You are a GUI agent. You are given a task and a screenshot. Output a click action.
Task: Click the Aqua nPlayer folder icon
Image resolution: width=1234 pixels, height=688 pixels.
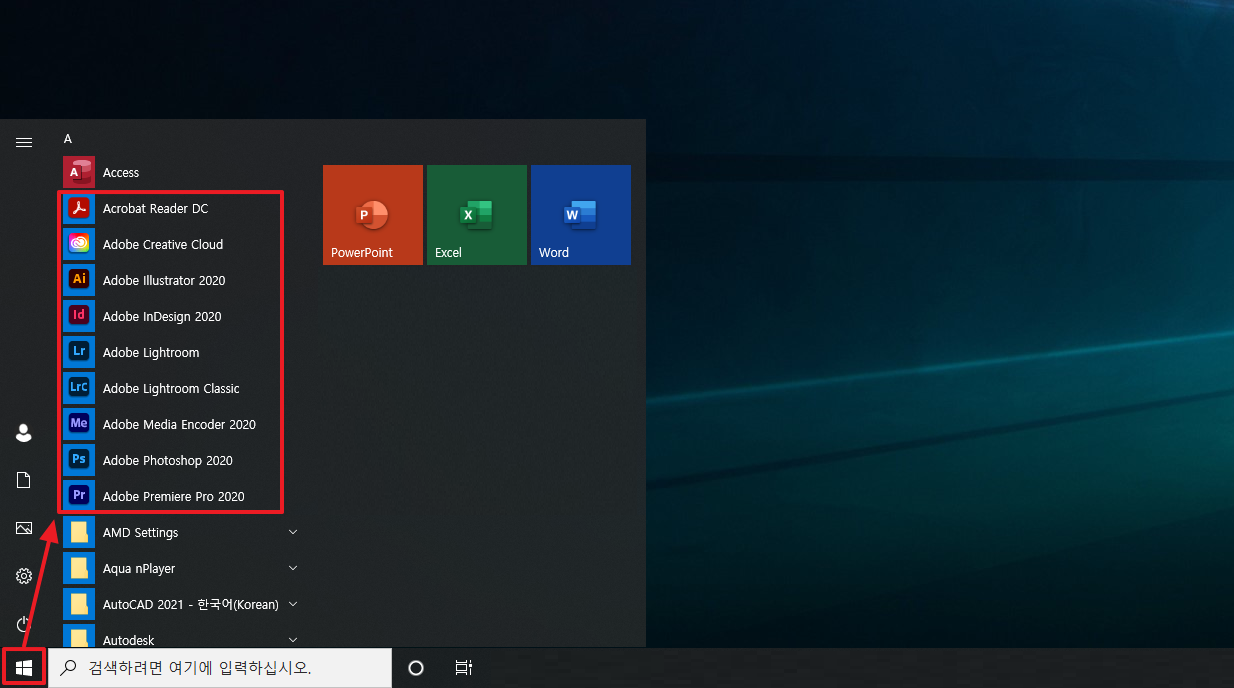79,568
